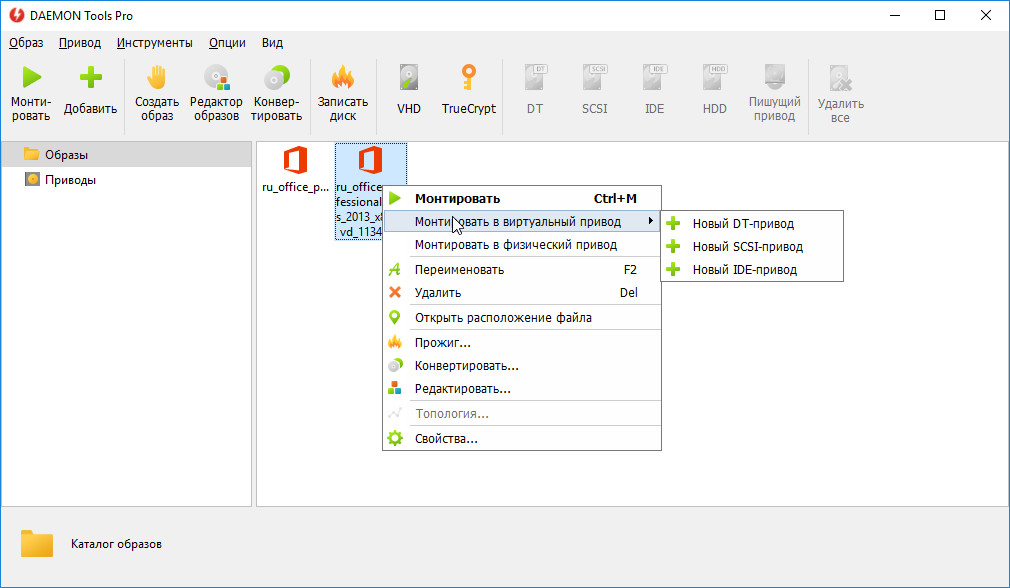Expand Монтировать в виртуальный привод submenu

(x=518, y=221)
